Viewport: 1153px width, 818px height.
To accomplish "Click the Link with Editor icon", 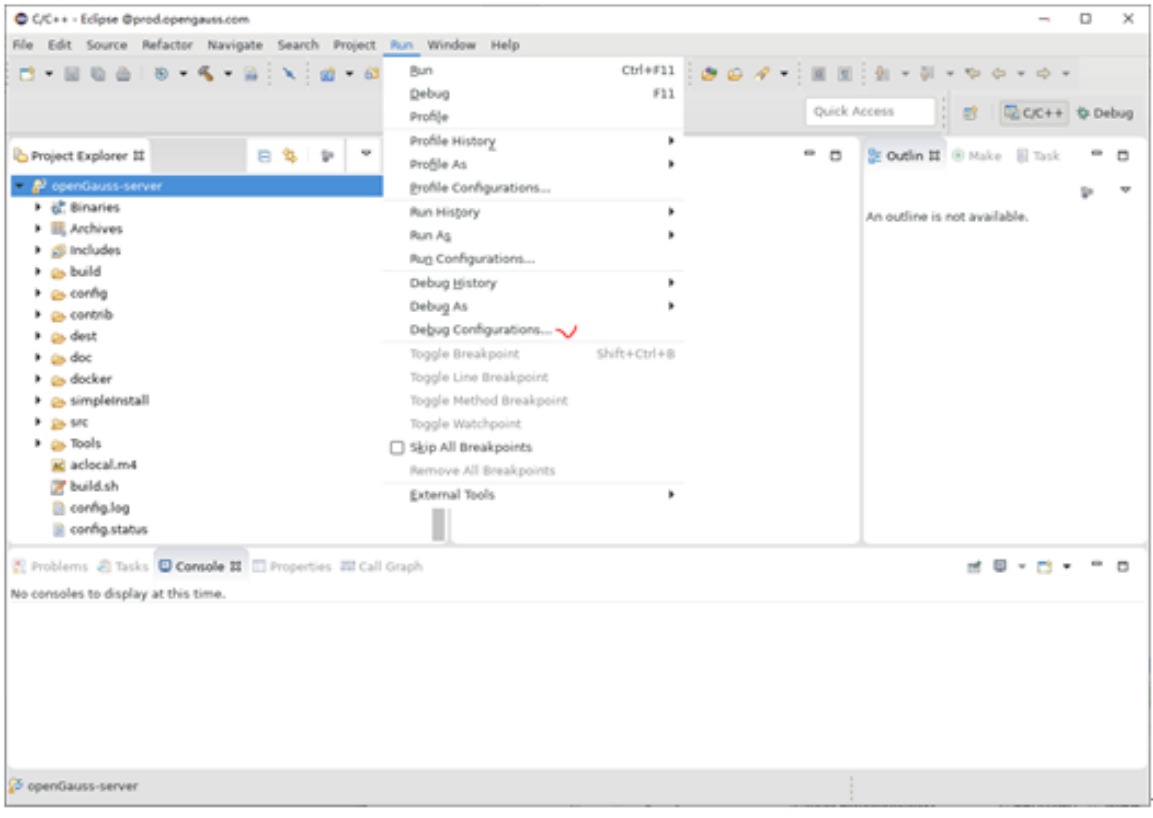I will click(290, 156).
